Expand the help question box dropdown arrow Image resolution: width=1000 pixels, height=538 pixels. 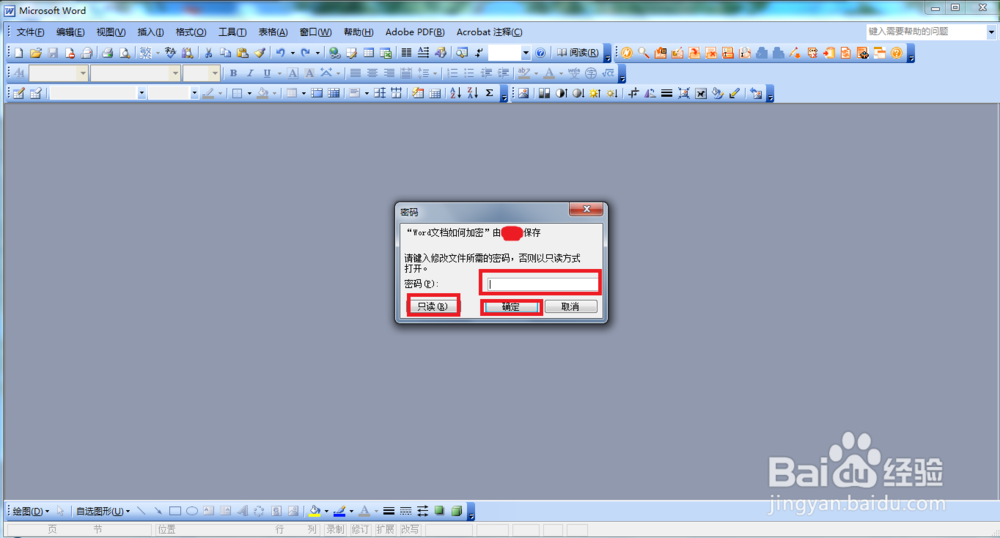click(991, 31)
